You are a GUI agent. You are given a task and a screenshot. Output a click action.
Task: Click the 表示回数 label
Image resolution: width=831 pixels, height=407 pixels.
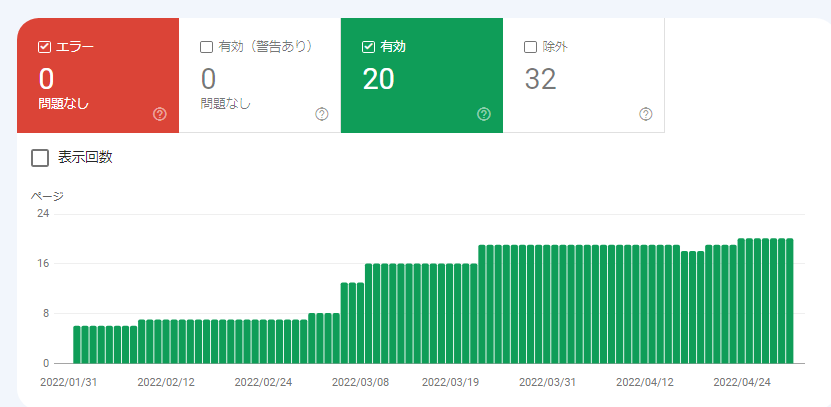pos(85,157)
